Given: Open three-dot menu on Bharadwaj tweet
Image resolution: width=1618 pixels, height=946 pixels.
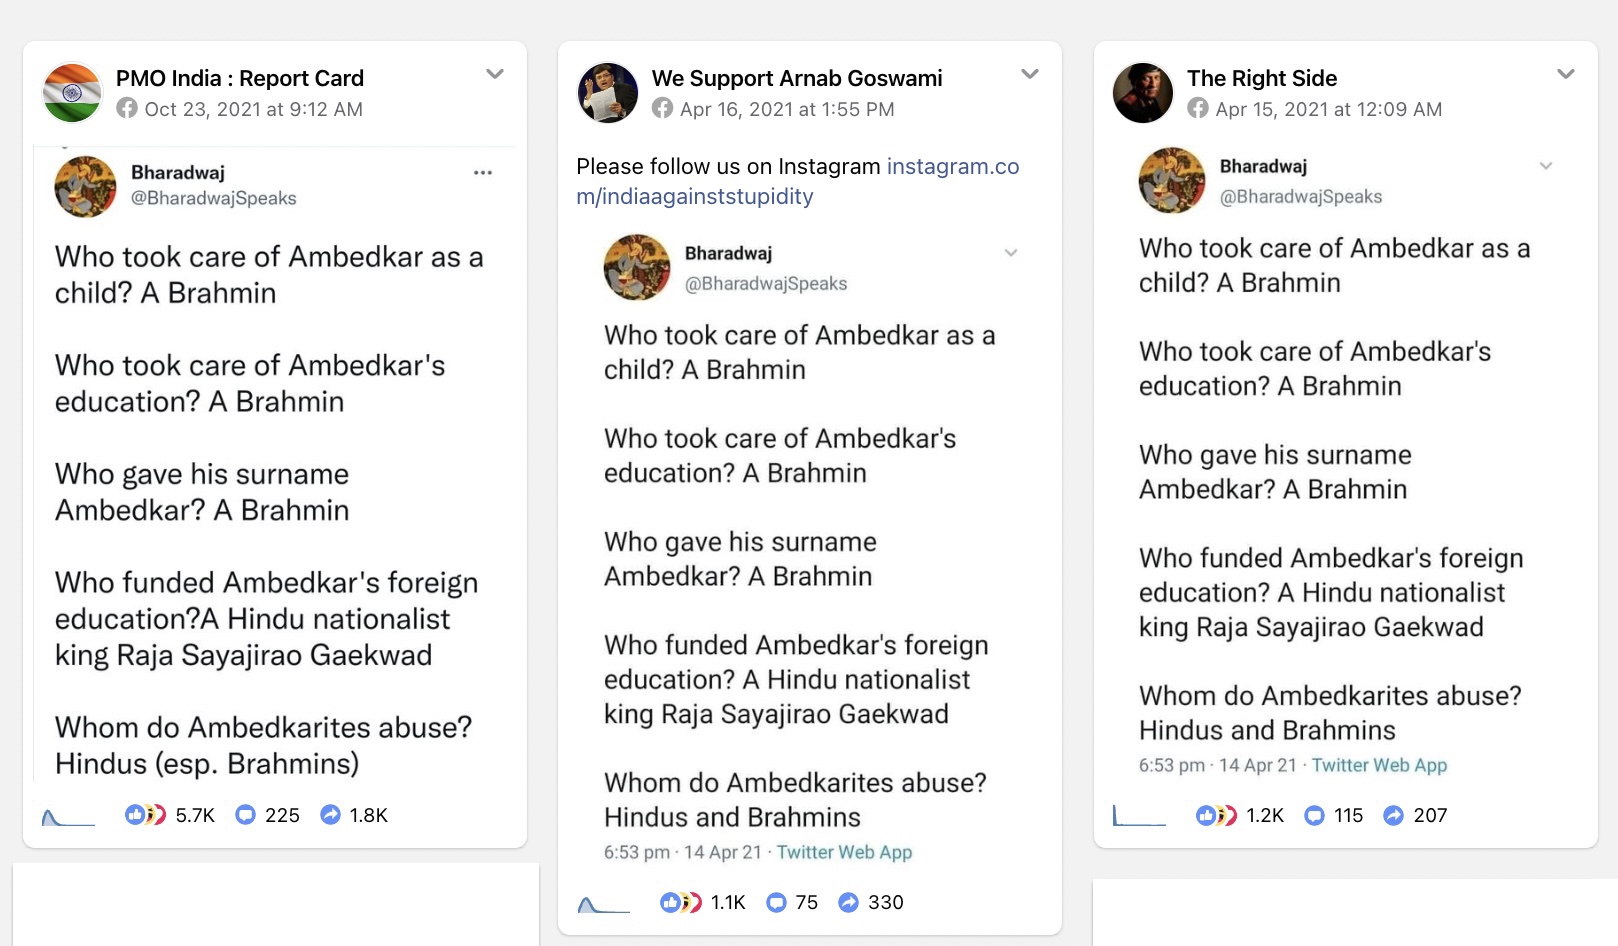Looking at the screenshot, I should coord(483,173).
